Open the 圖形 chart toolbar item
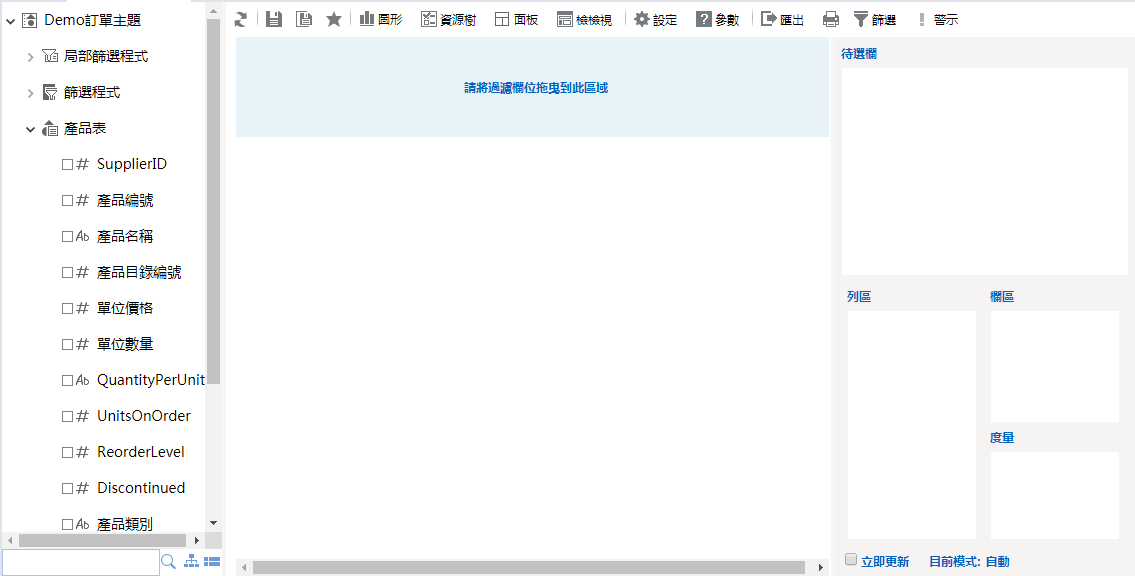1135x576 pixels. point(380,19)
